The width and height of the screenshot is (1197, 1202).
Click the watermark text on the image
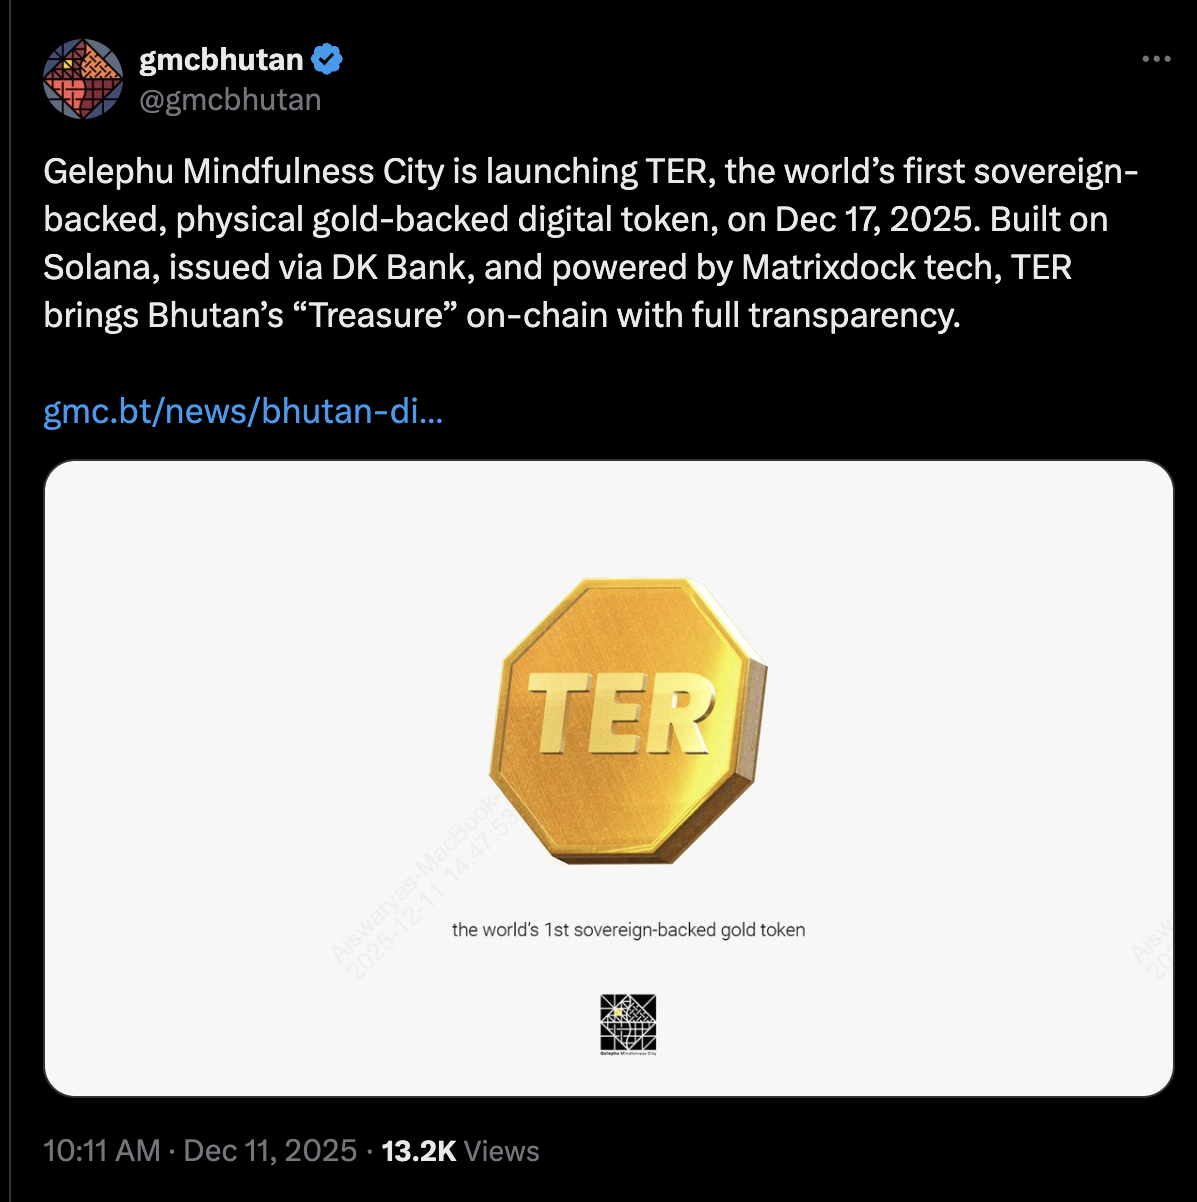pyautogui.click(x=420, y=880)
